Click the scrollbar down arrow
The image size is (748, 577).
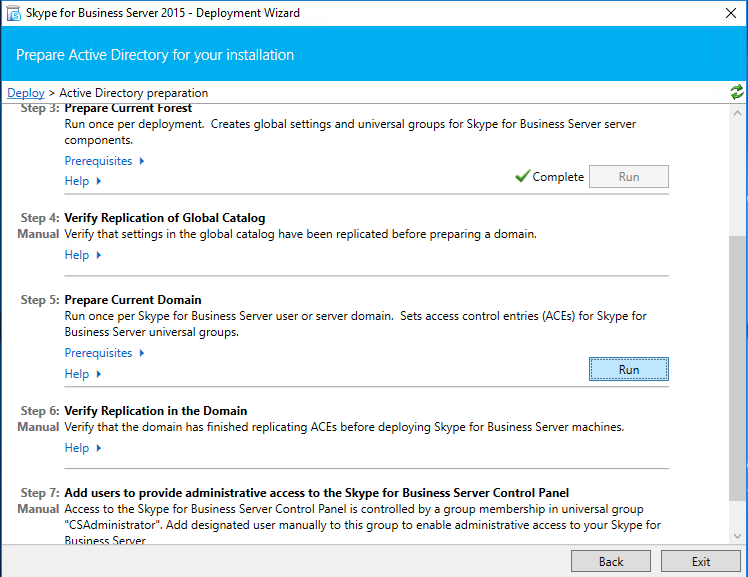(737, 536)
